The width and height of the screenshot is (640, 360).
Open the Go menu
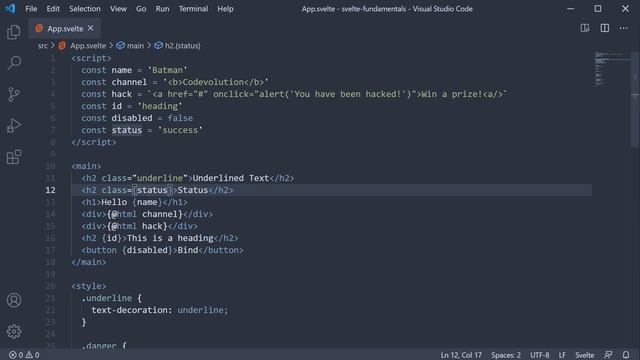click(x=141, y=9)
